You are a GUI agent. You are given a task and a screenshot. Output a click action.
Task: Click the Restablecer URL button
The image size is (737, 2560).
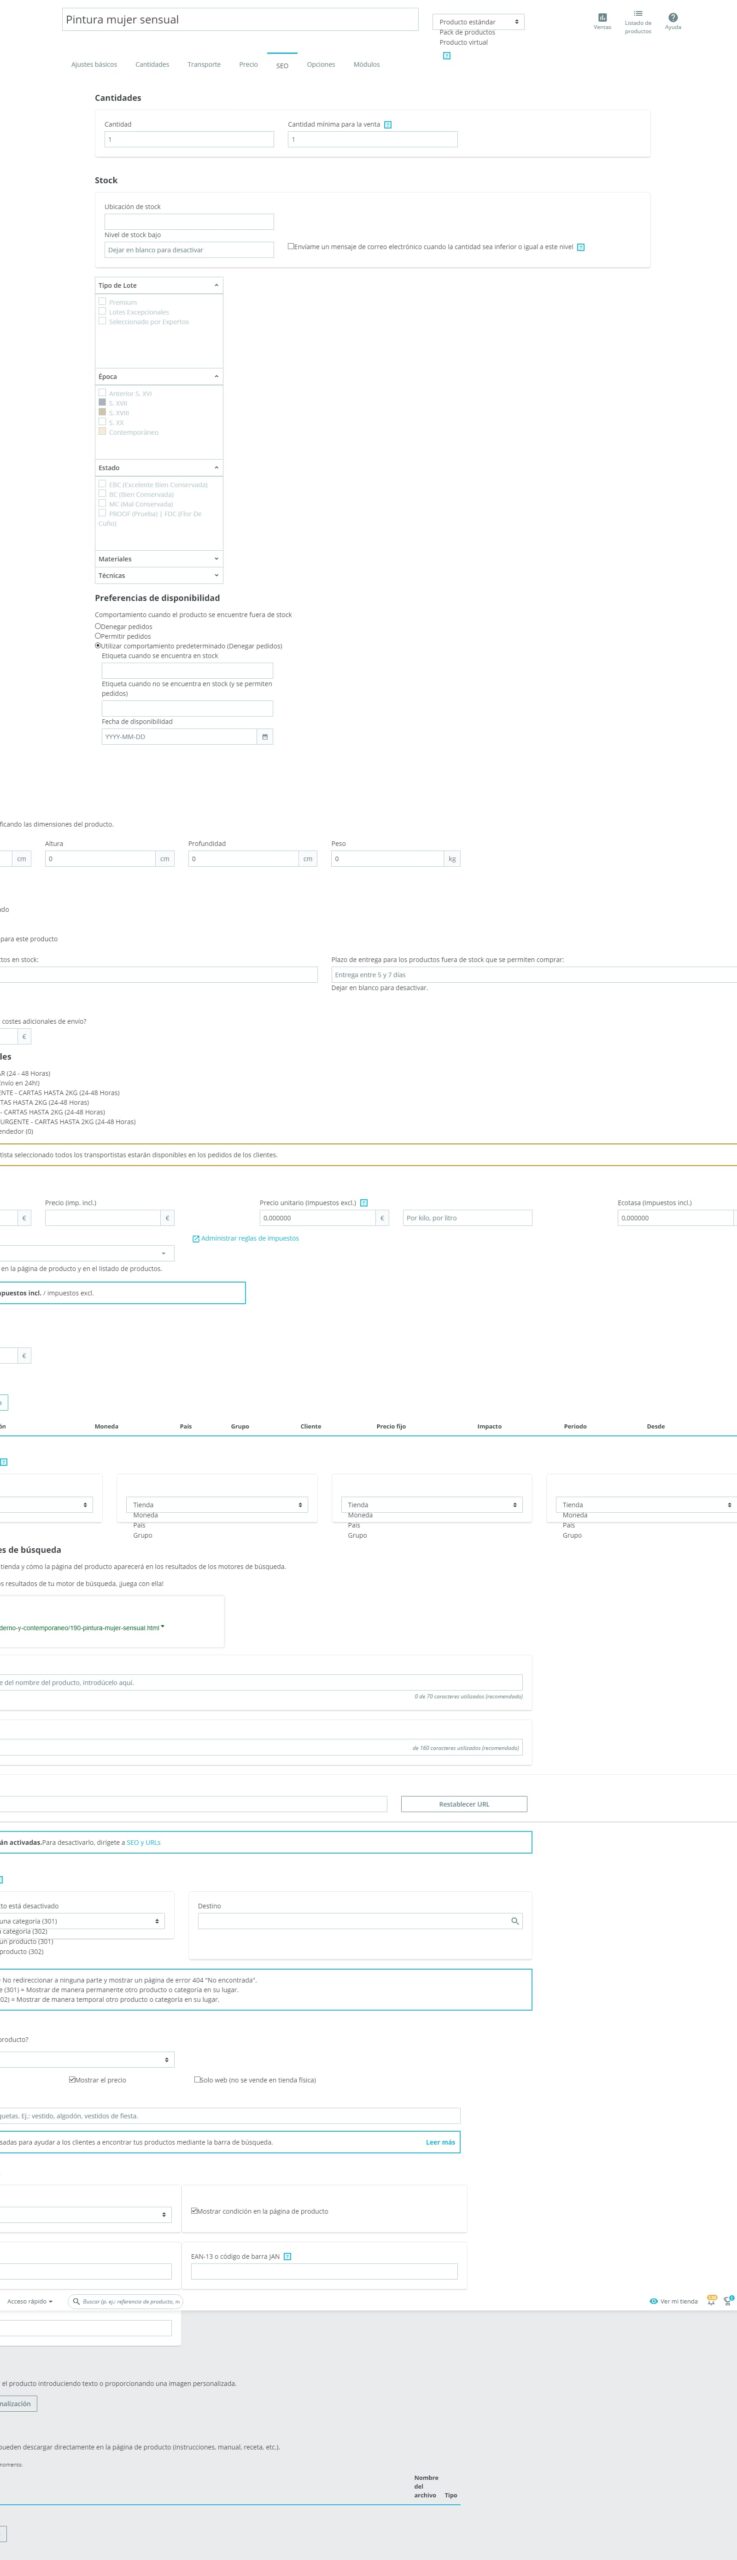(x=464, y=1804)
